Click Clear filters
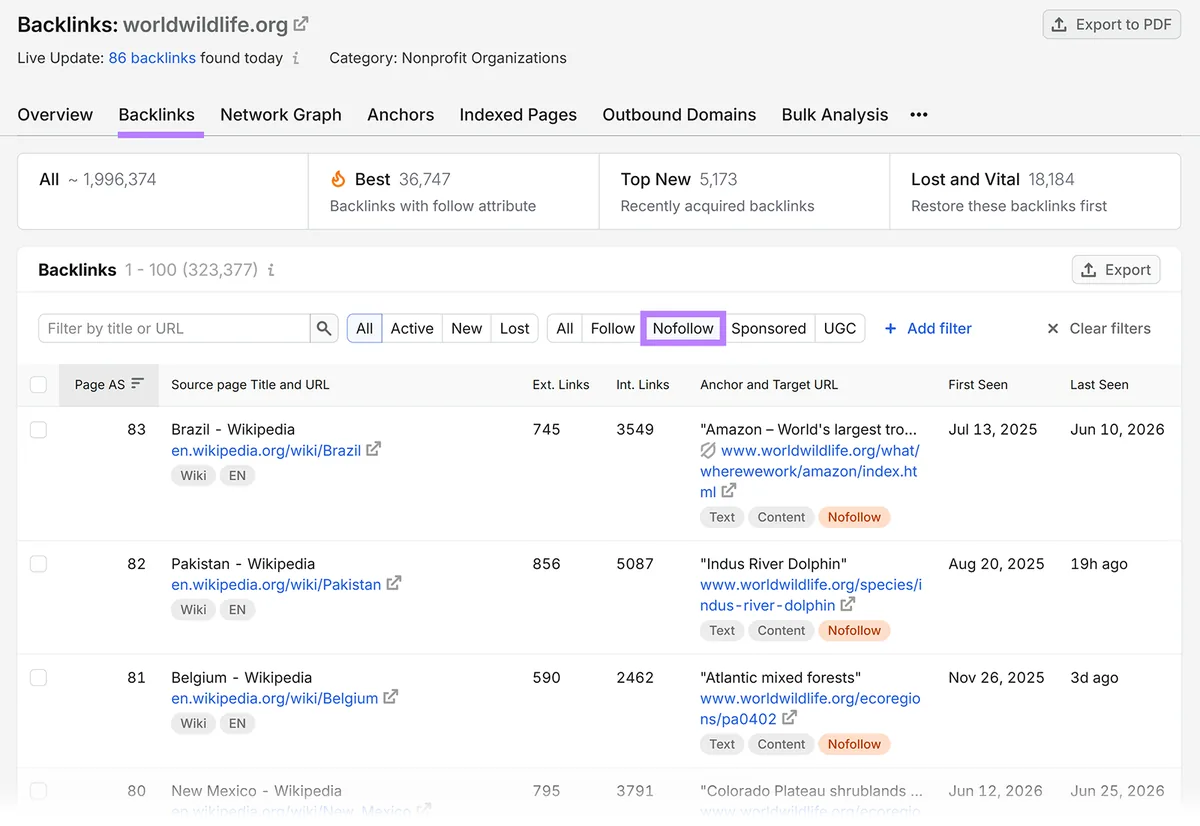The width and height of the screenshot is (1200, 826). [1098, 328]
